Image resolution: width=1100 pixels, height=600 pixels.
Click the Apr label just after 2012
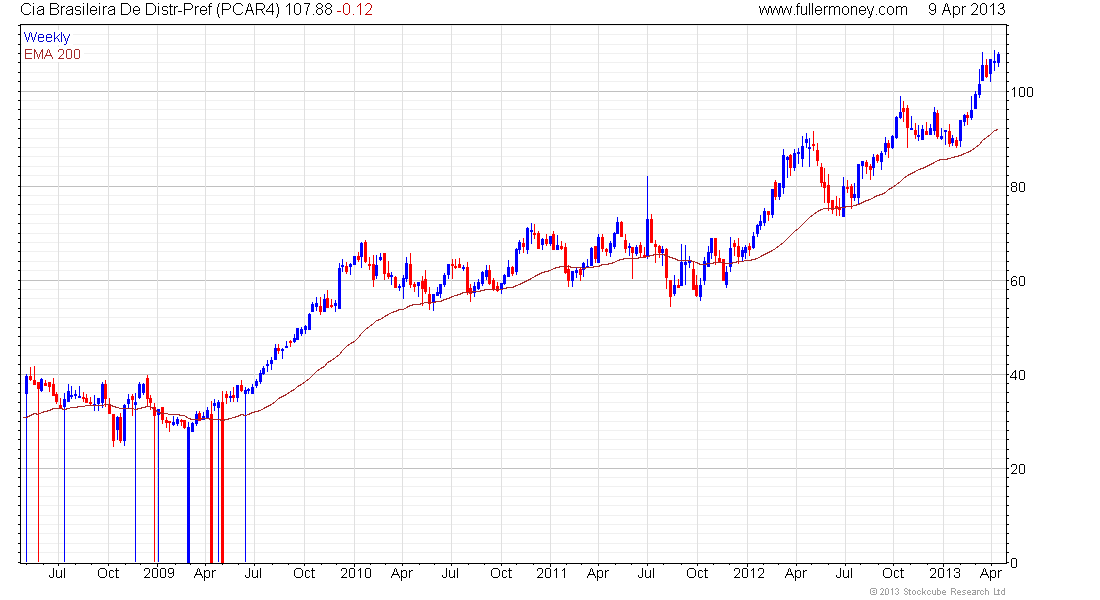click(796, 574)
